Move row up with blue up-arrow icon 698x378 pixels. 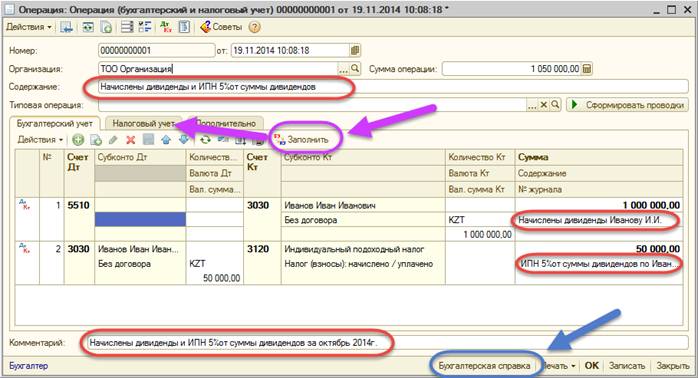166,140
